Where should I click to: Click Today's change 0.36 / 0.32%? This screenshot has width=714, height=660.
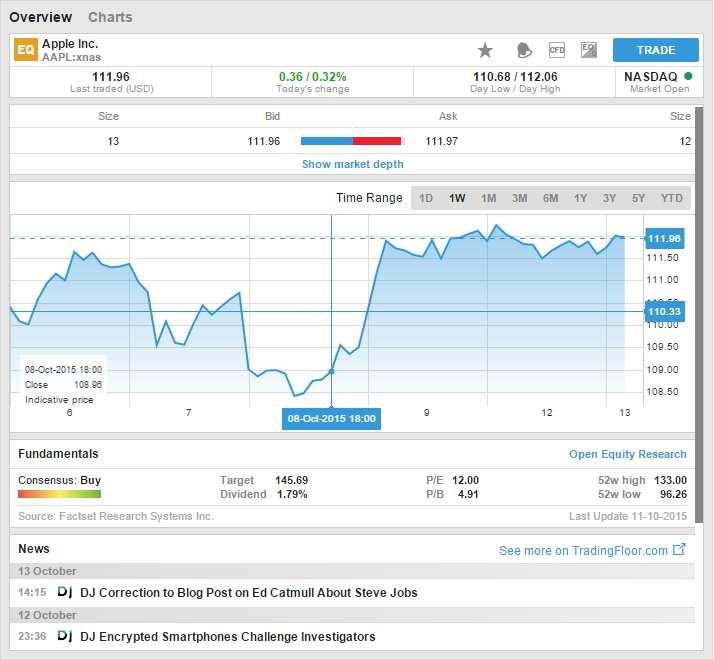(x=312, y=77)
